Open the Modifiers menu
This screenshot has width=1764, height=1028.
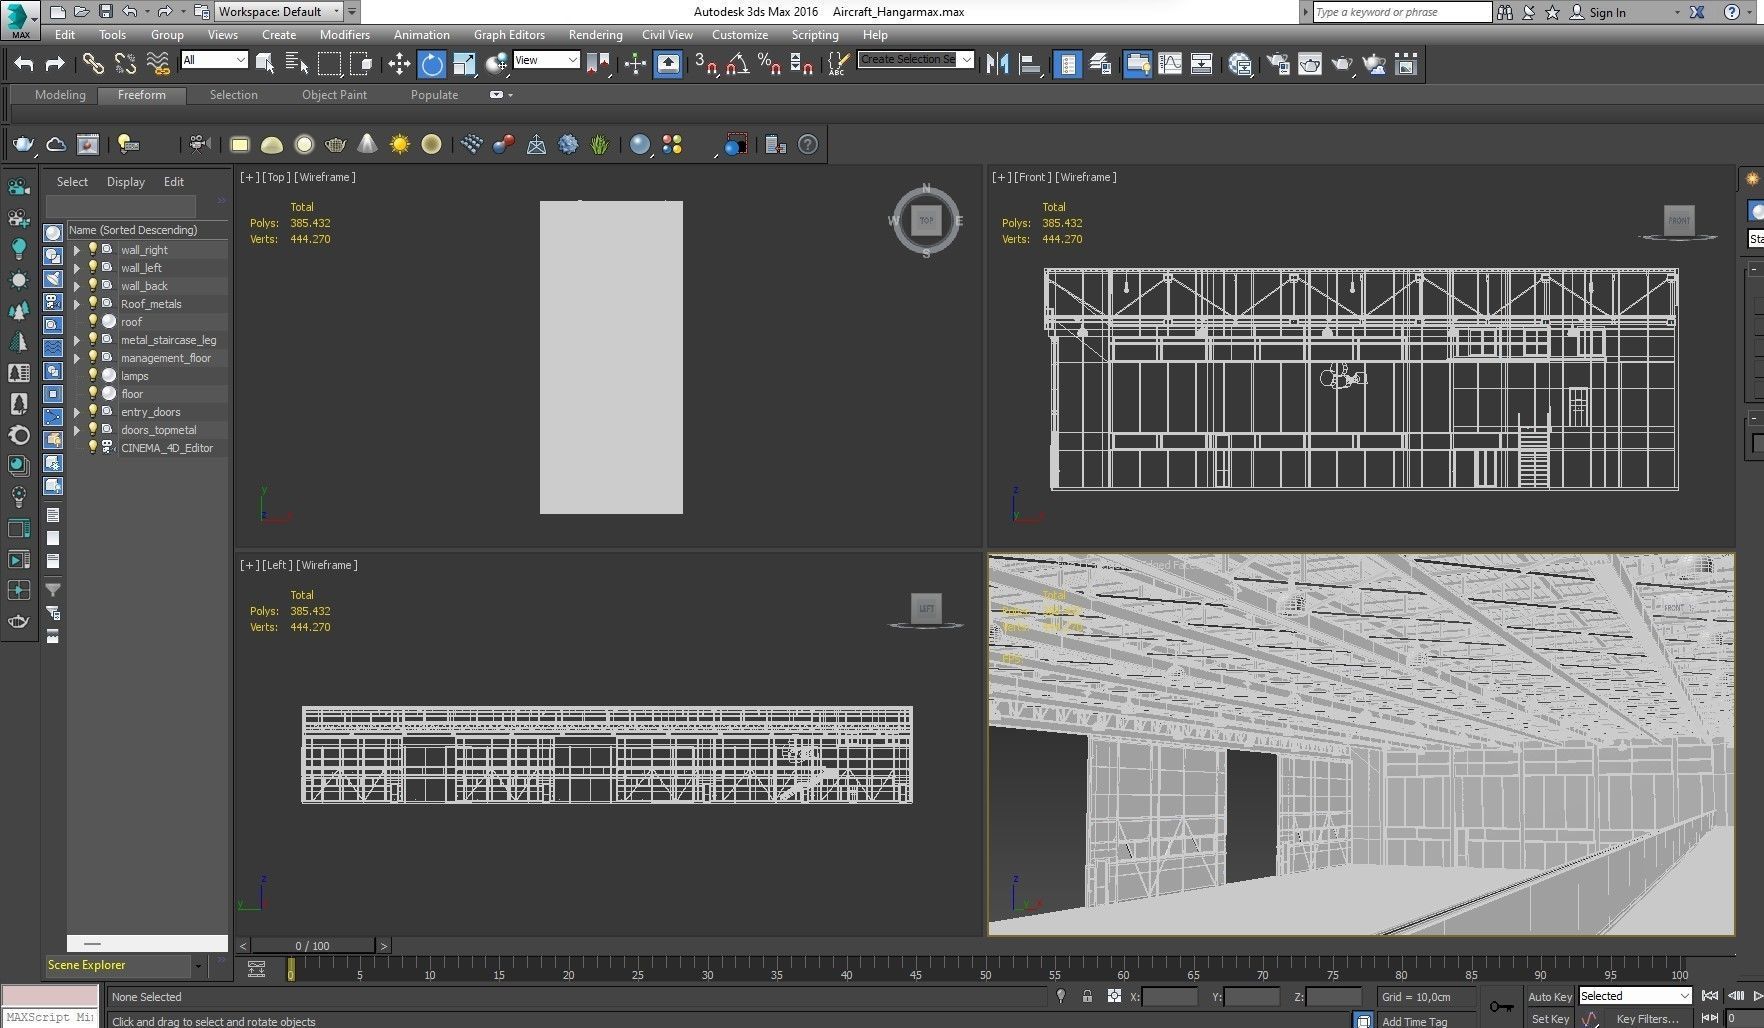point(344,35)
